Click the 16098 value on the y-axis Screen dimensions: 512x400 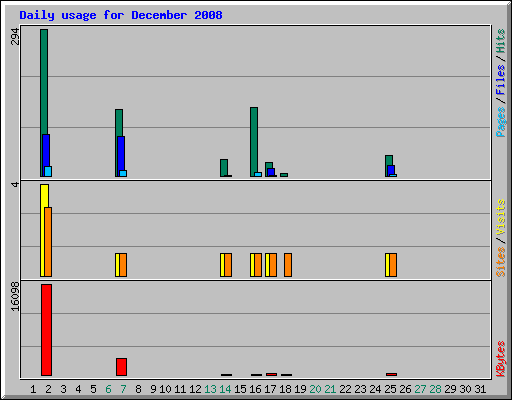pos(15,297)
